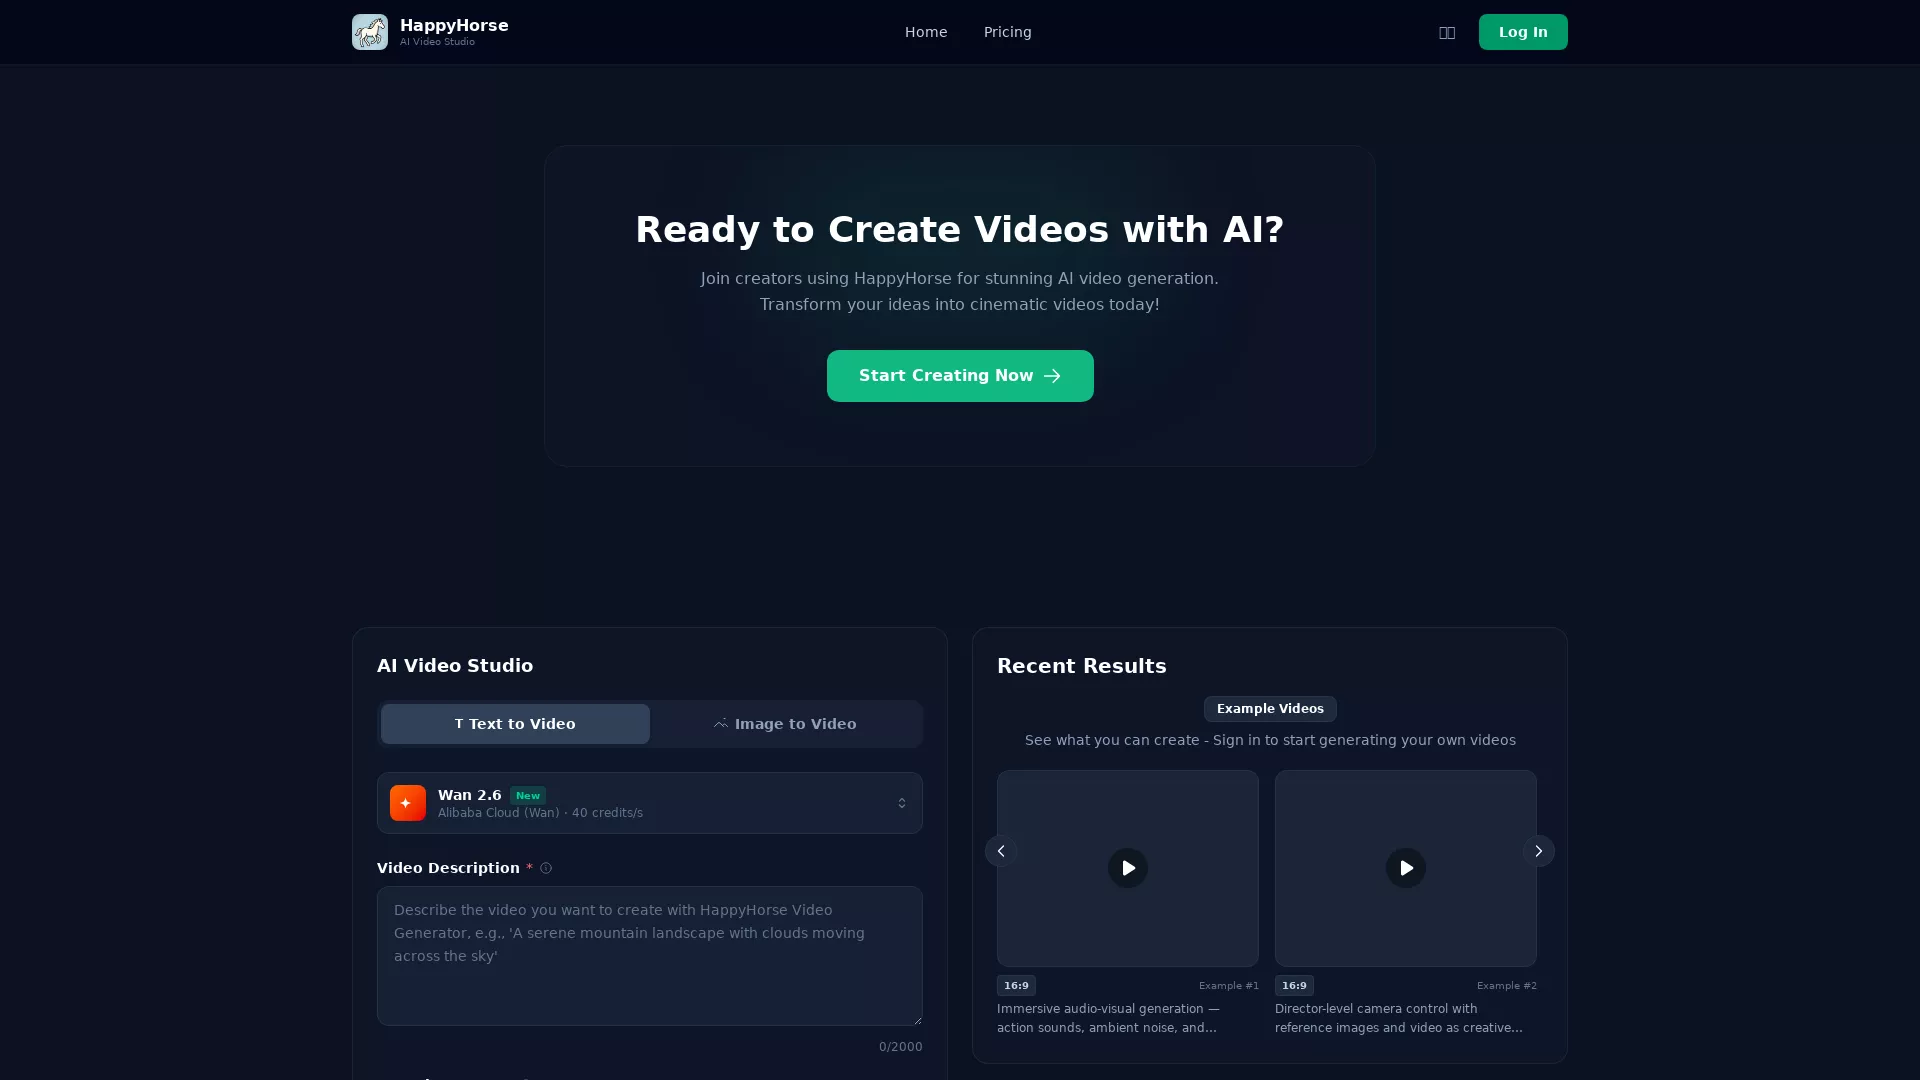Open the Pricing page
This screenshot has width=1920, height=1080.
click(x=1007, y=31)
